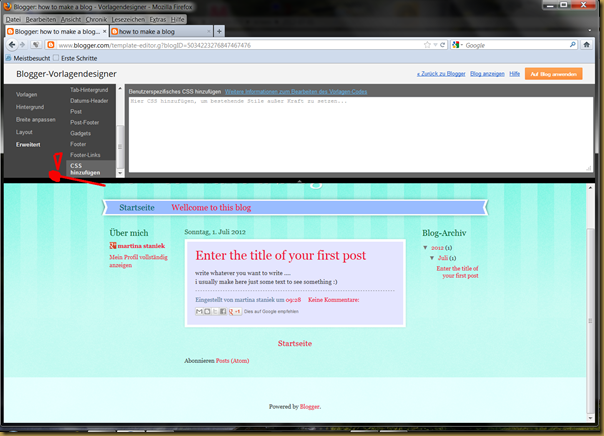The height and width of the screenshot is (436, 604).
Task: Open the Extras menu
Action: click(x=158, y=19)
